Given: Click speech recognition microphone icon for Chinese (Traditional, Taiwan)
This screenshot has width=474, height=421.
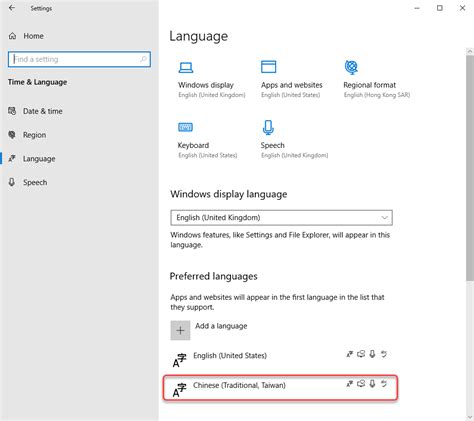Looking at the screenshot, I should 372,384.
